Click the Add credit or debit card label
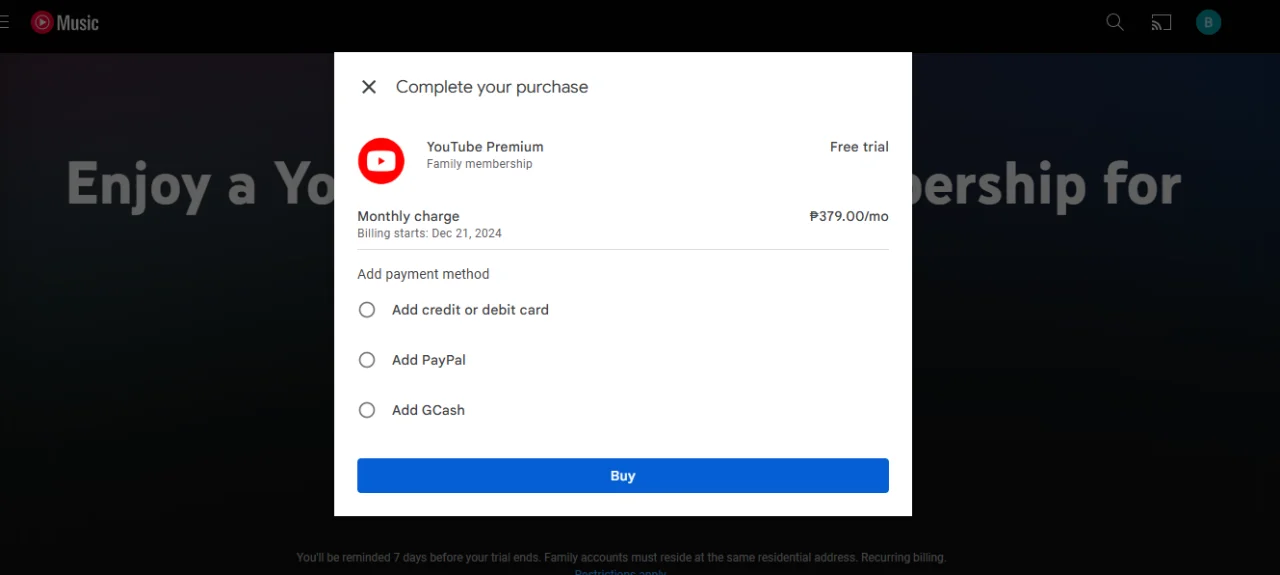This screenshot has height=575, width=1280. pyautogui.click(x=470, y=310)
